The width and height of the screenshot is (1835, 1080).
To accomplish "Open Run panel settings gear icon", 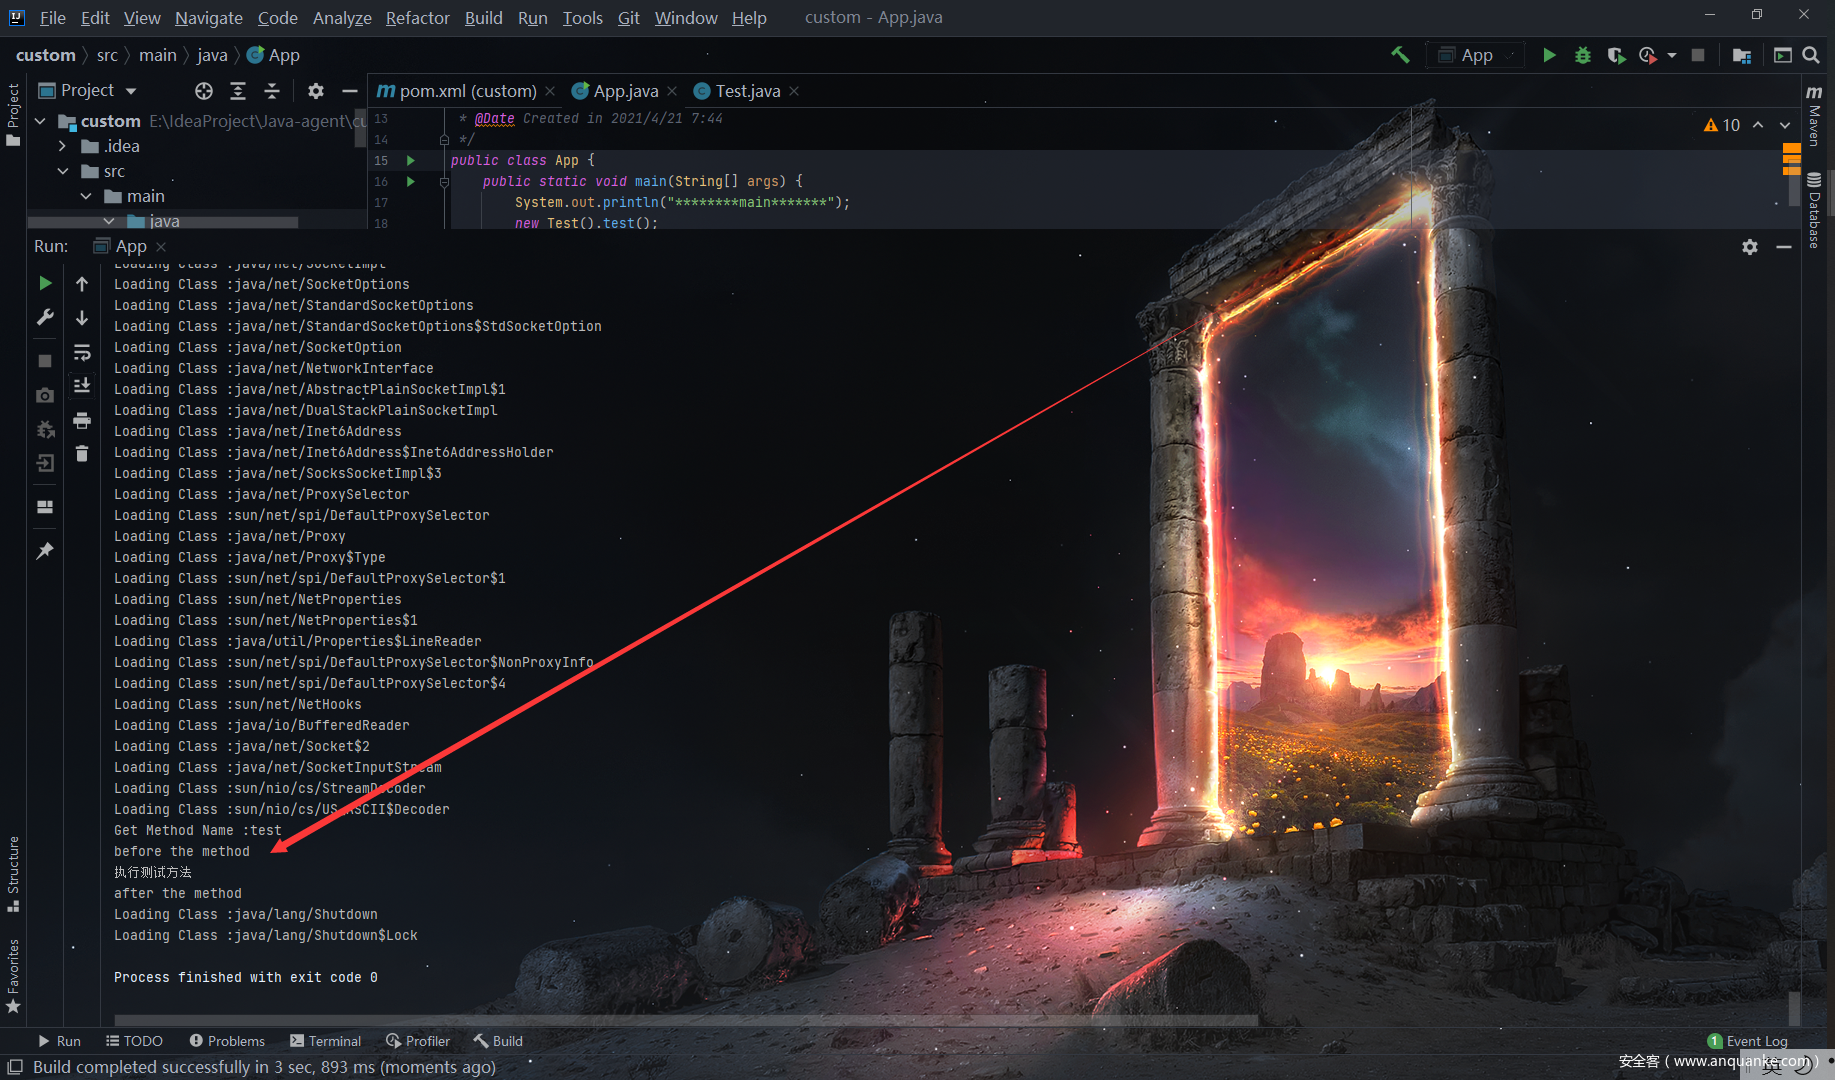I will tap(1749, 247).
